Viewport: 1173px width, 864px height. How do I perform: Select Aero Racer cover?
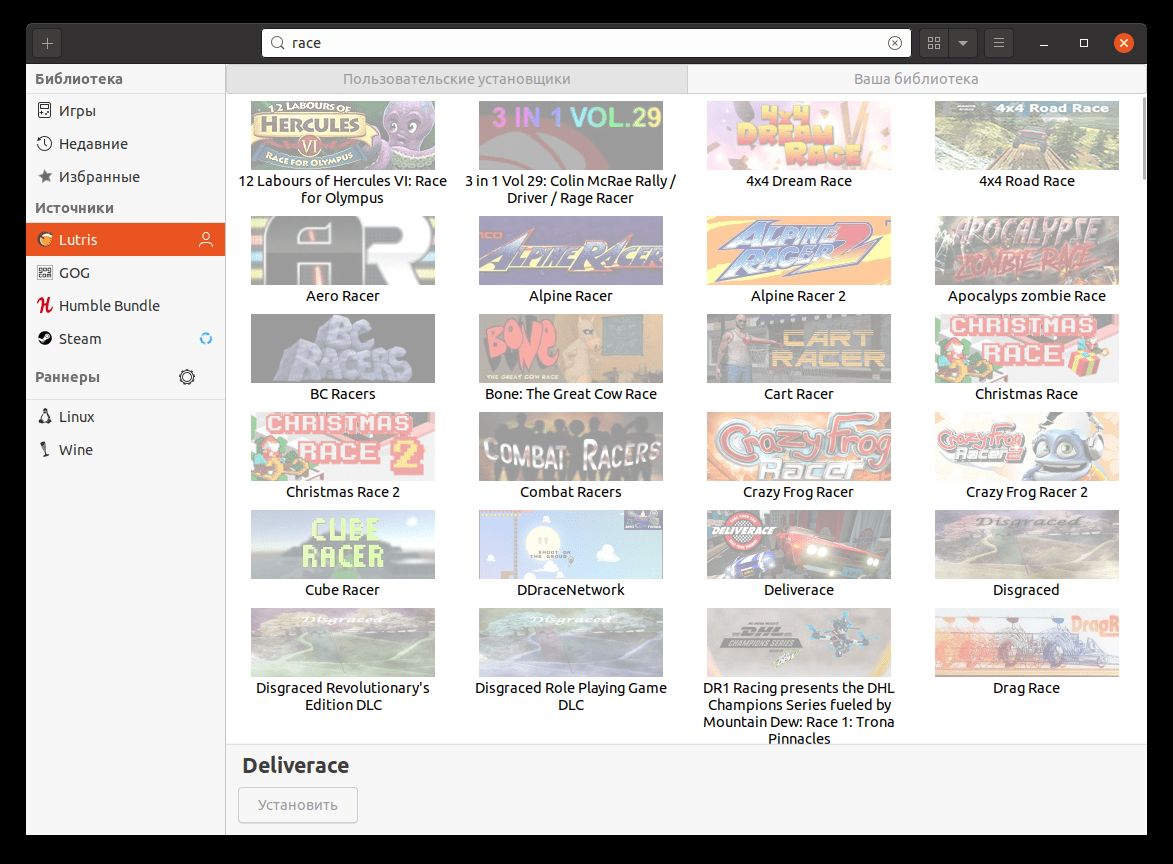[x=343, y=251]
